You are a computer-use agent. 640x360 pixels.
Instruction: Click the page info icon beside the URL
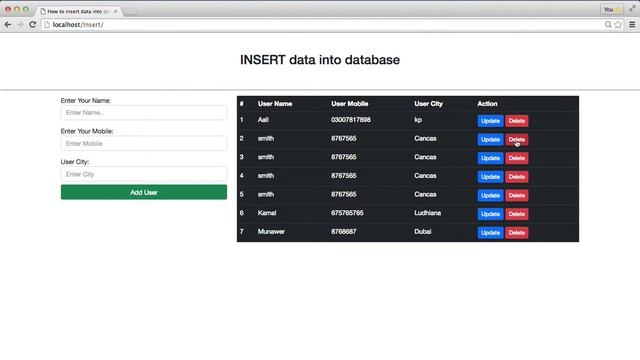tap(47, 25)
